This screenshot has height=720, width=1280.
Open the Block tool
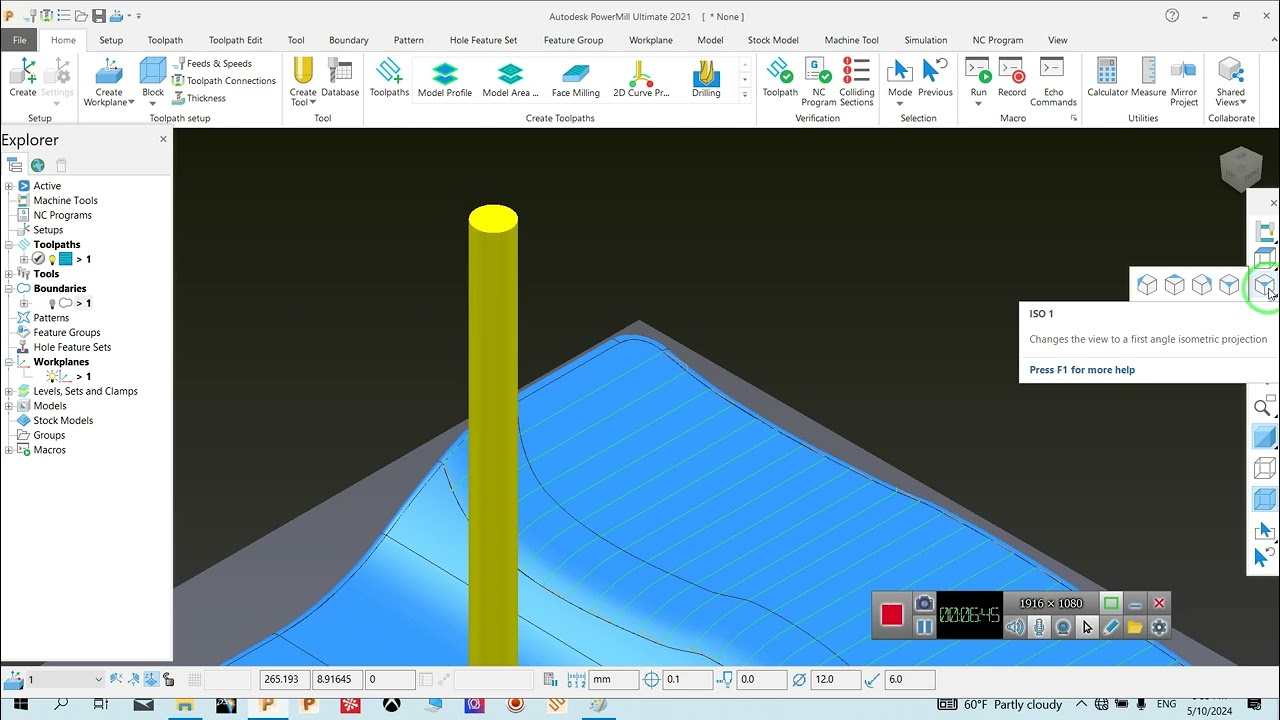[x=153, y=82]
